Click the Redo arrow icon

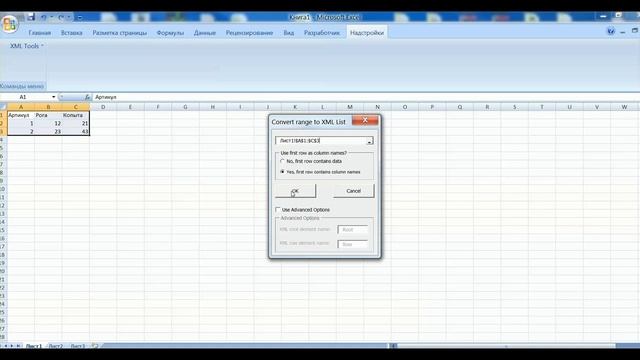click(x=61, y=17)
